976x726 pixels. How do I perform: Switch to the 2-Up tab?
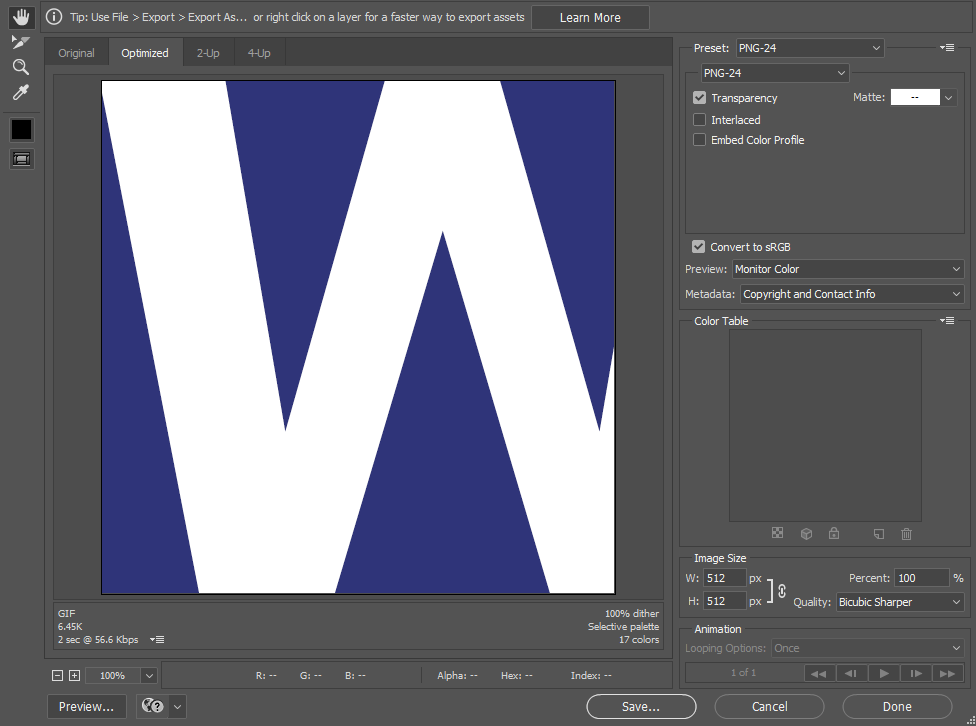[x=208, y=53]
